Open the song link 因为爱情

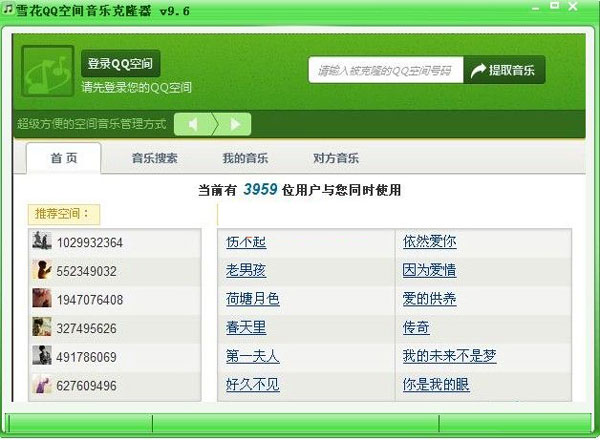click(429, 270)
